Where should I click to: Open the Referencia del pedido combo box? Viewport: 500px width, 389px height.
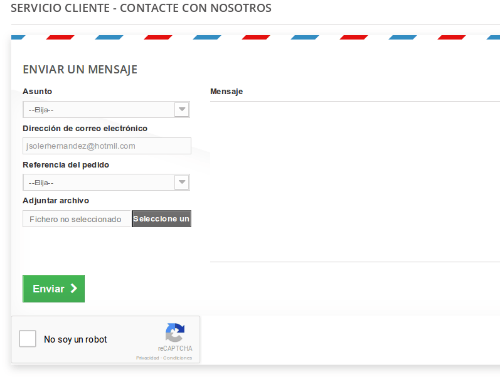(x=106, y=182)
